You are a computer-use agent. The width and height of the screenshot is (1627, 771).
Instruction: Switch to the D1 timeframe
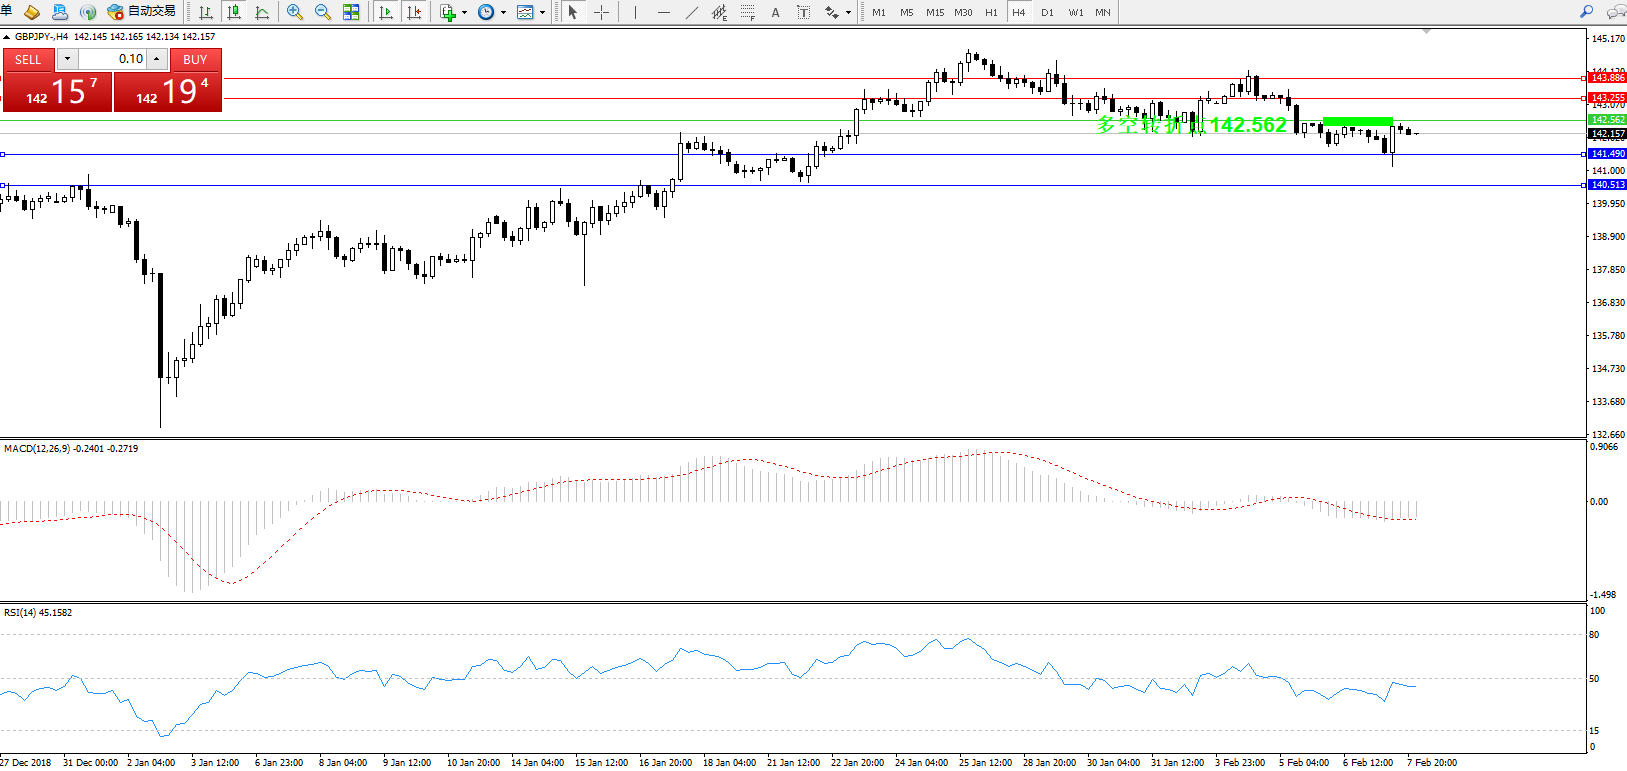(x=1047, y=13)
